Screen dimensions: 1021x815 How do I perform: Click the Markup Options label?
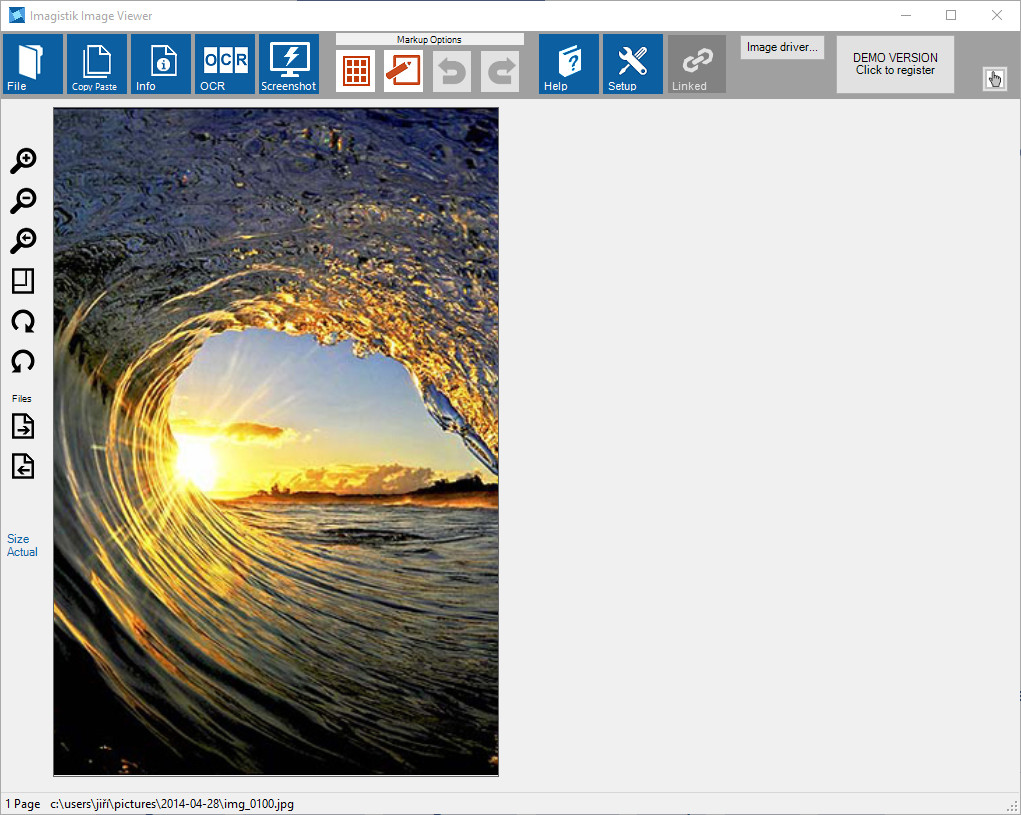pyautogui.click(x=429, y=40)
